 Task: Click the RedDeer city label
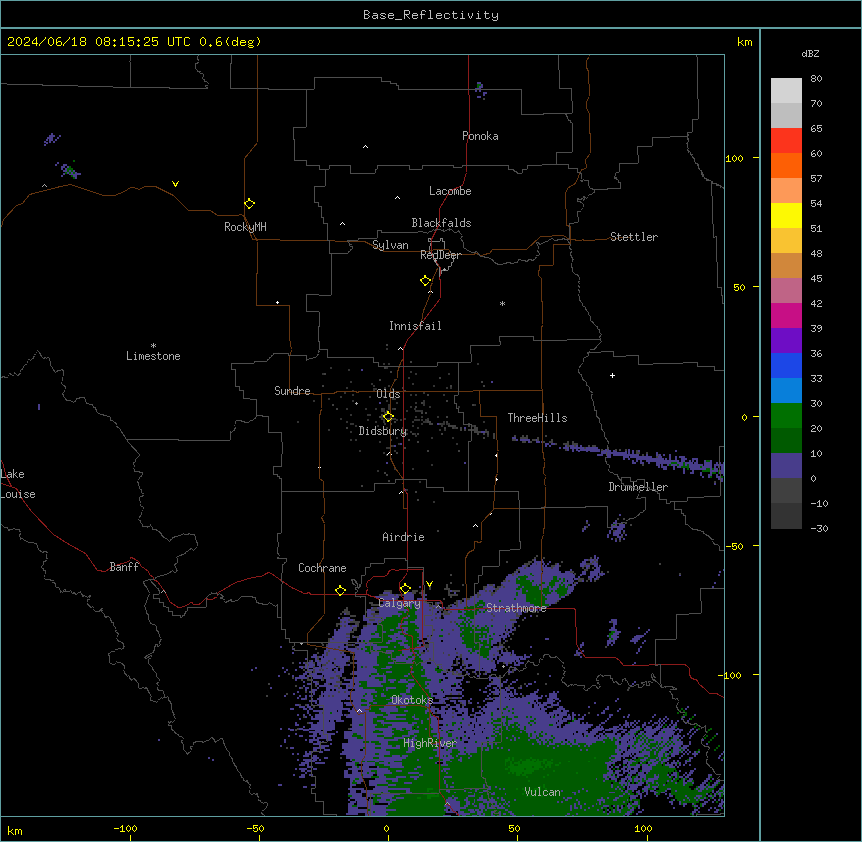tap(440, 255)
